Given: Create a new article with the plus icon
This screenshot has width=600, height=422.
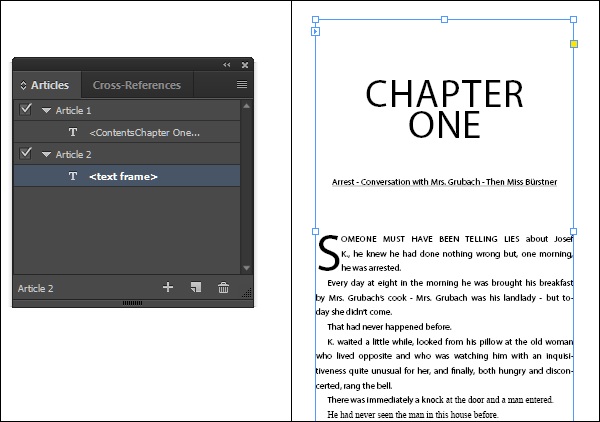Looking at the screenshot, I should tap(168, 287).
